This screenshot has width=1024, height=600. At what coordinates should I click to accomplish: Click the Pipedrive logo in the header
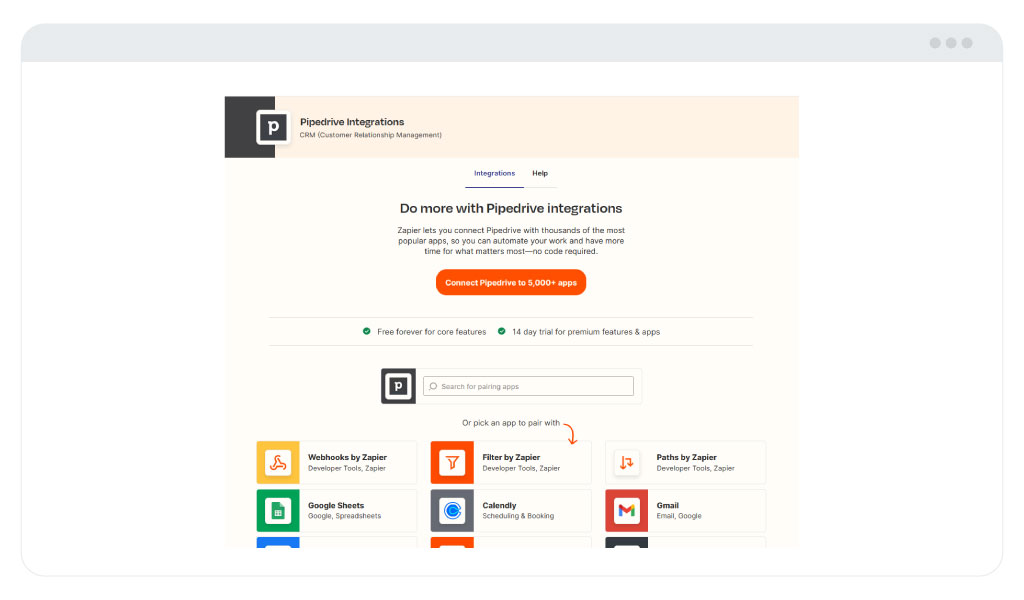pos(273,127)
